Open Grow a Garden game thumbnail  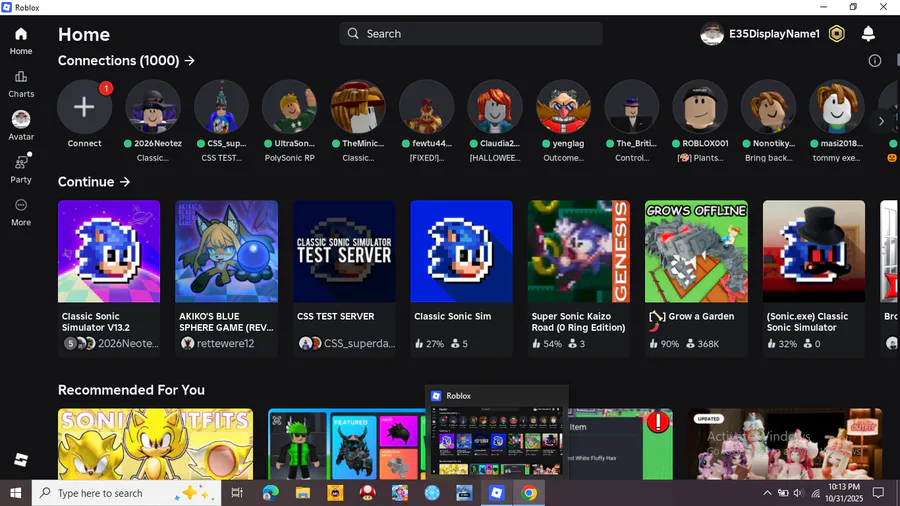(696, 251)
